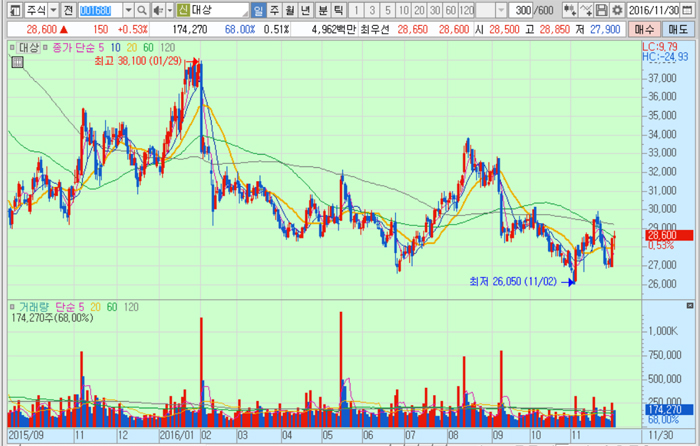Expand the 주식 market type dropdown
700x446 pixels.
pyautogui.click(x=52, y=10)
